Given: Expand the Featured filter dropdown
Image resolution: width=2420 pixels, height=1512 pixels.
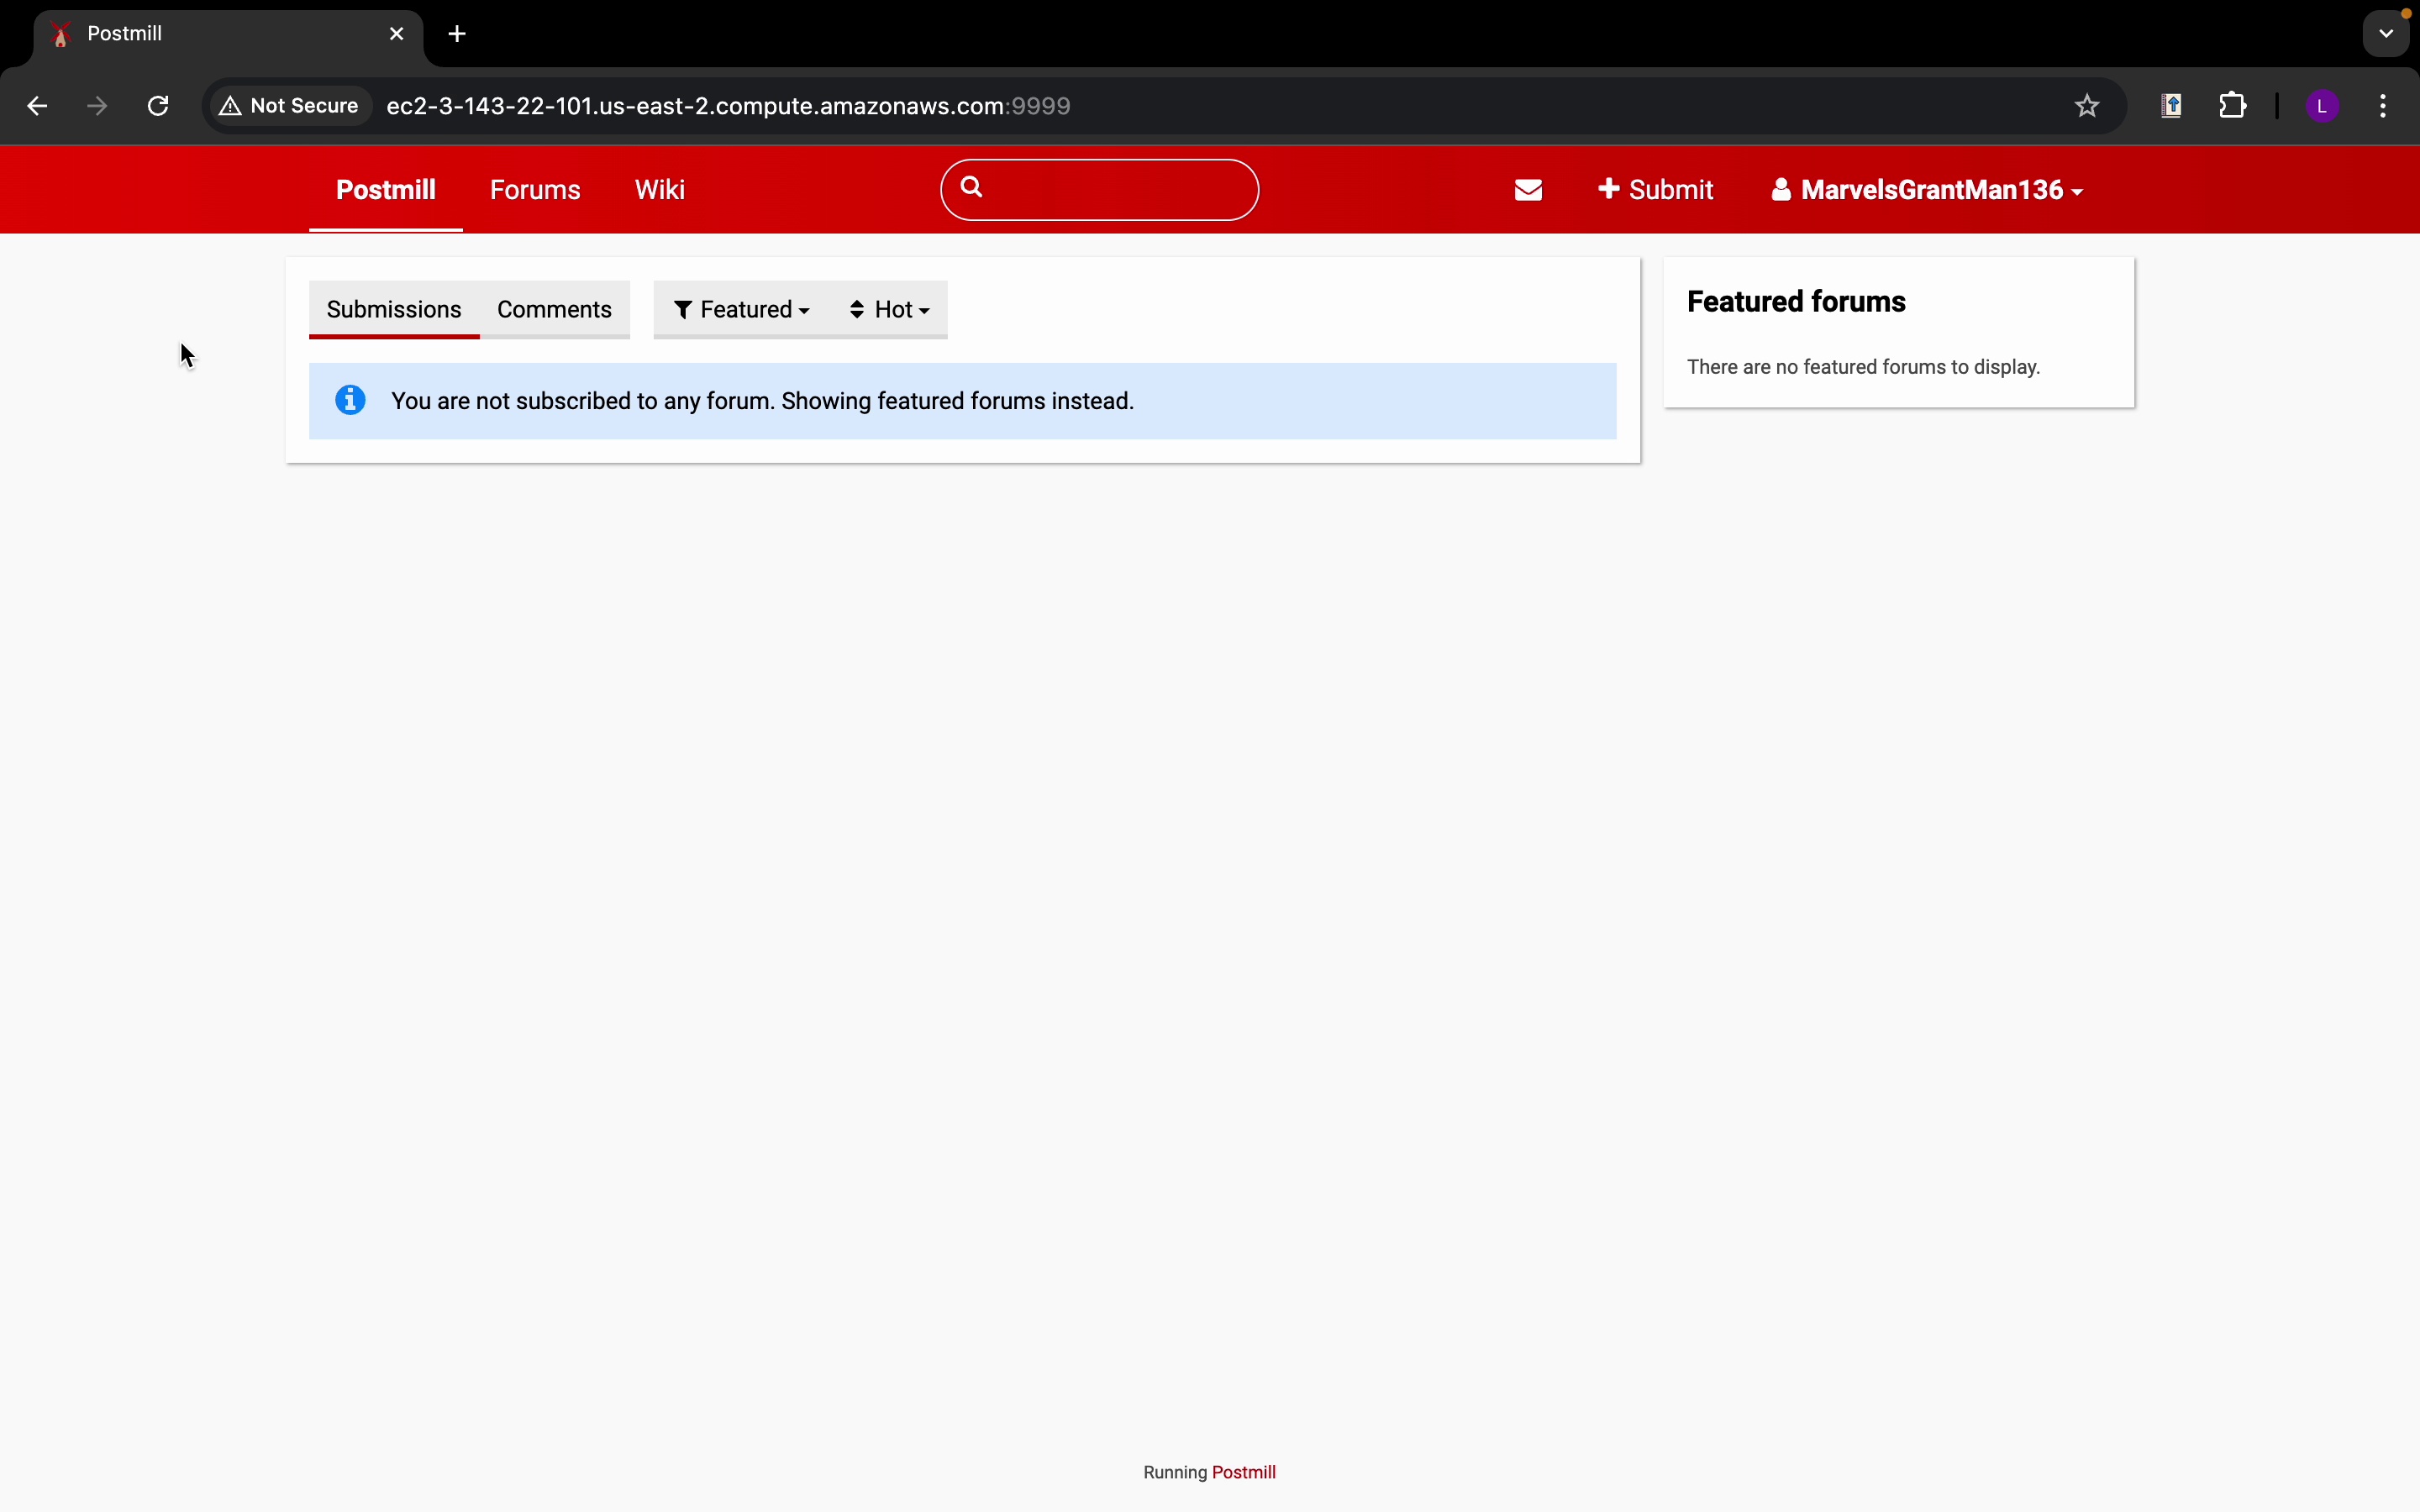Looking at the screenshot, I should tap(741, 310).
